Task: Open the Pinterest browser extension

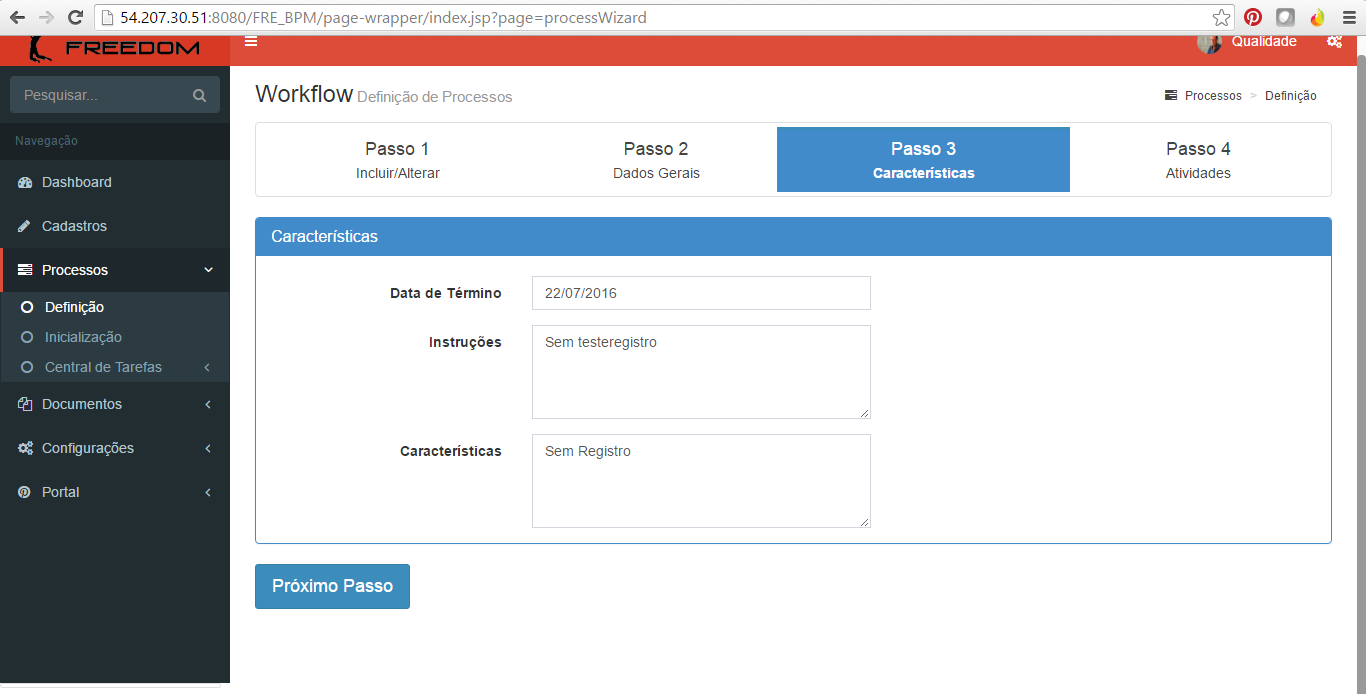Action: point(1253,17)
